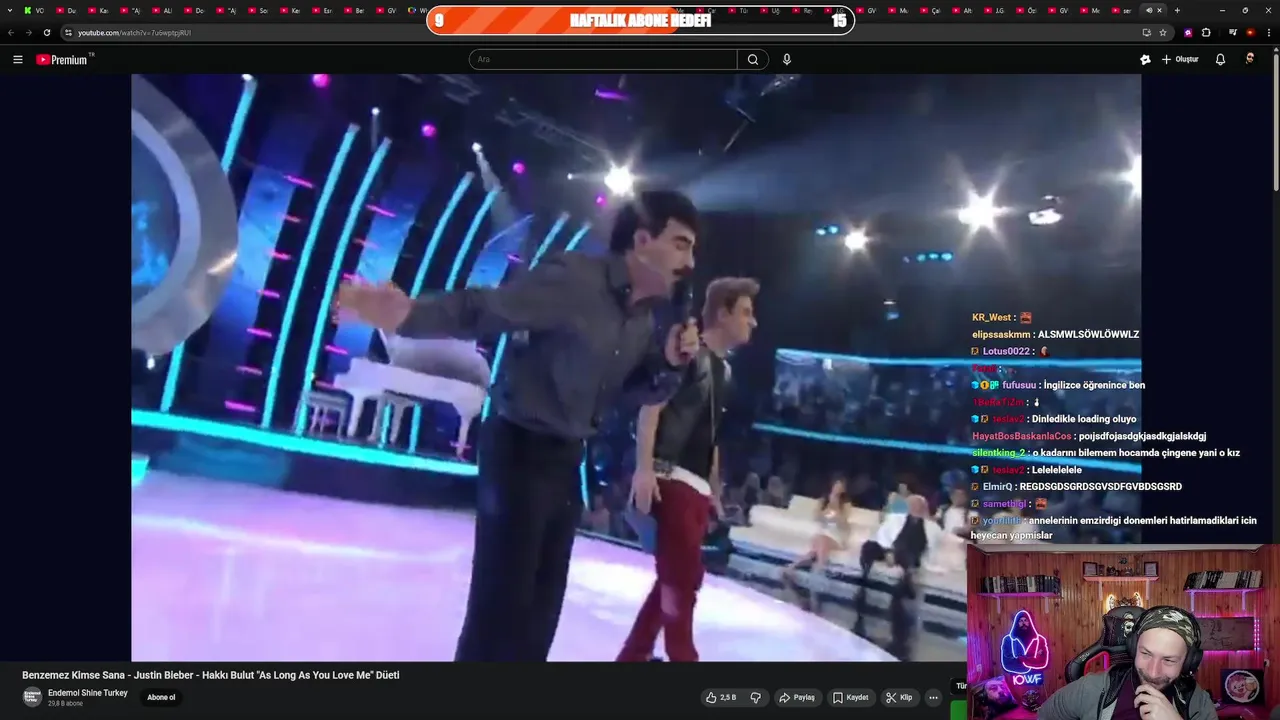This screenshot has width=1280, height=720.
Task: Go back with browser back arrow
Action: click(11, 32)
